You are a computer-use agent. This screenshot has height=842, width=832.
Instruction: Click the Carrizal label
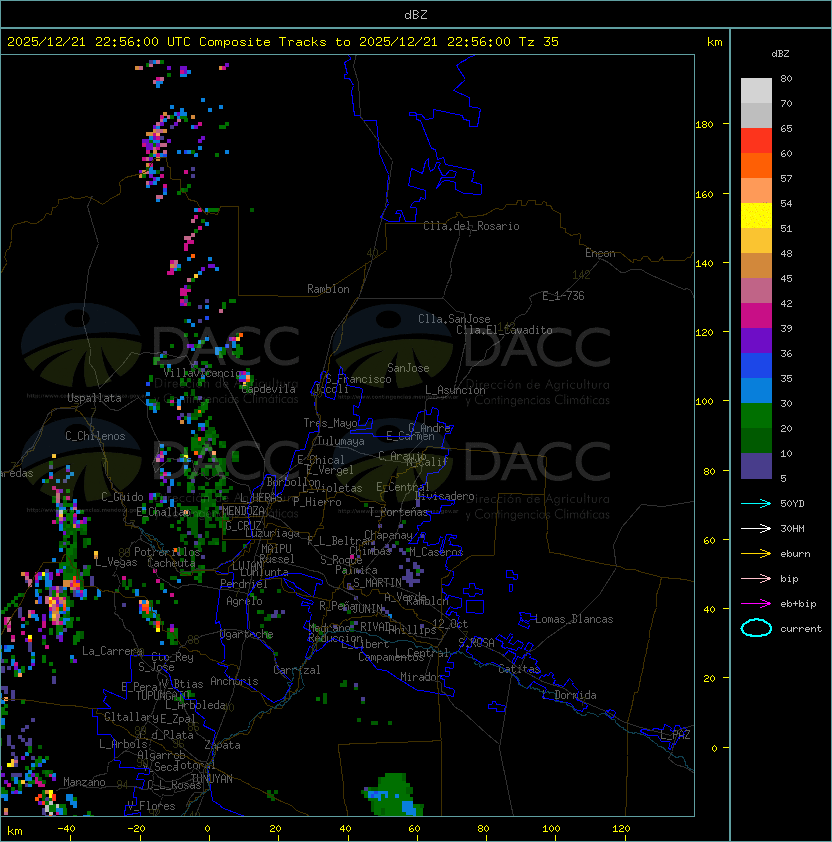[x=296, y=670]
